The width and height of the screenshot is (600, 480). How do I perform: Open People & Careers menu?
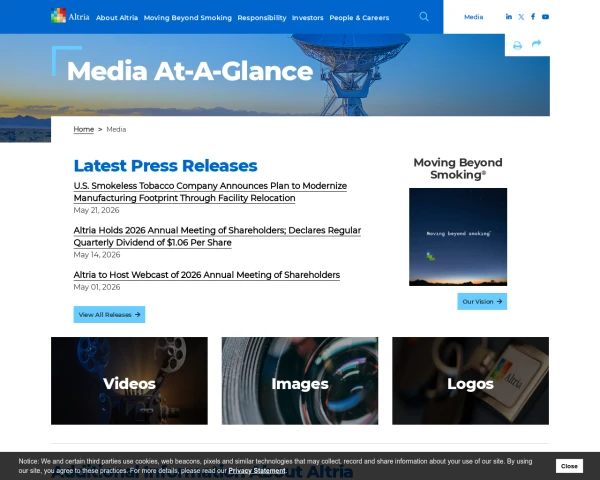[359, 18]
